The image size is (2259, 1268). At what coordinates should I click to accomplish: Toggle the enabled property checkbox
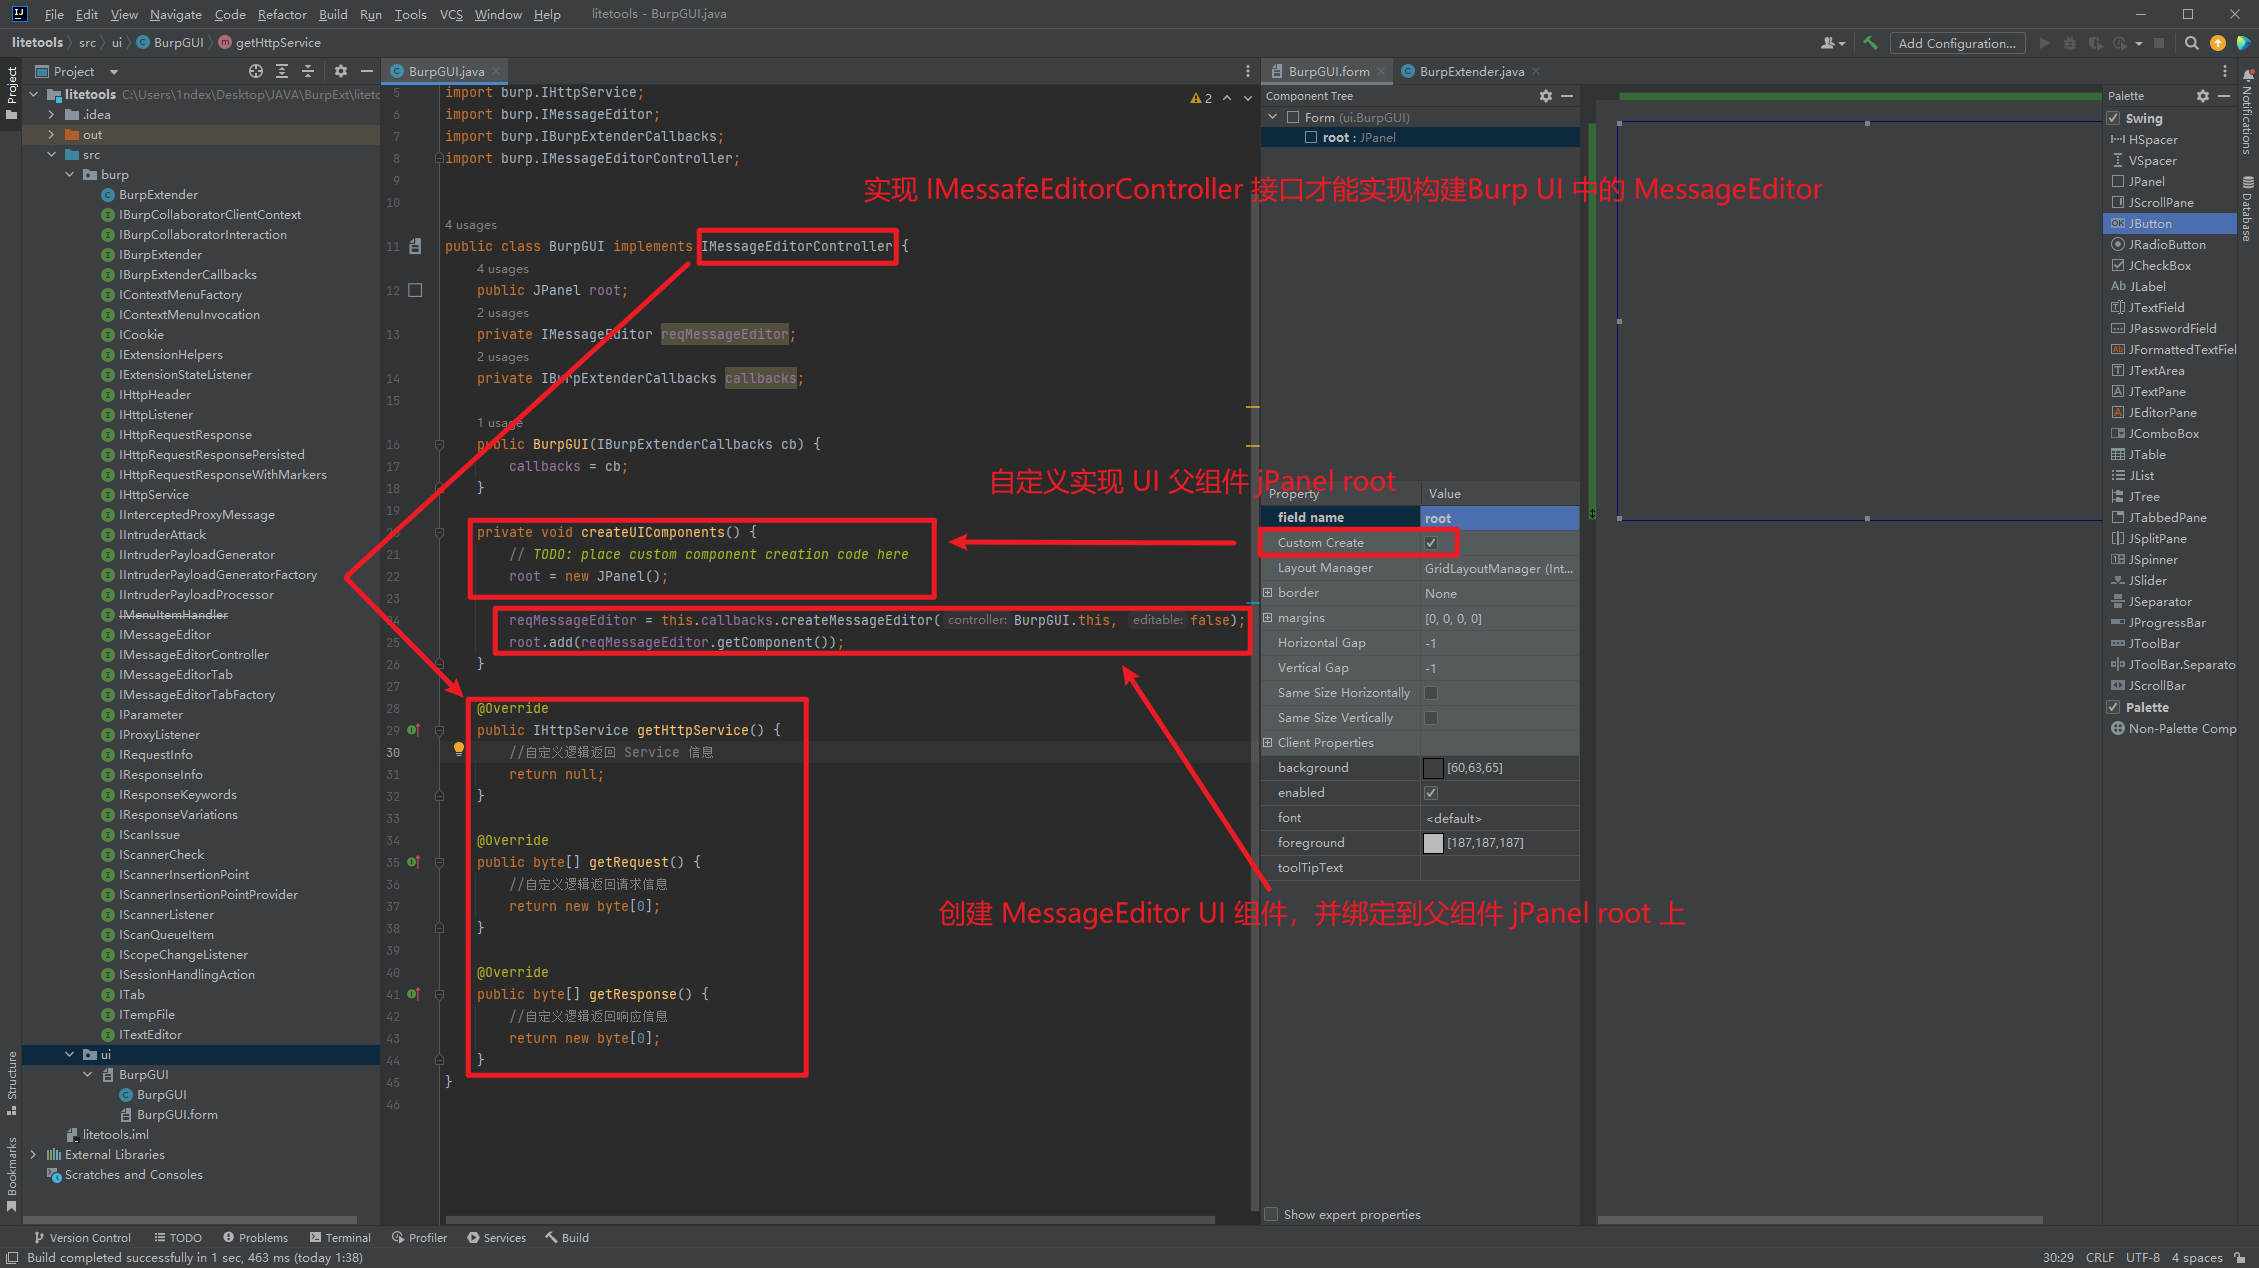tap(1431, 793)
